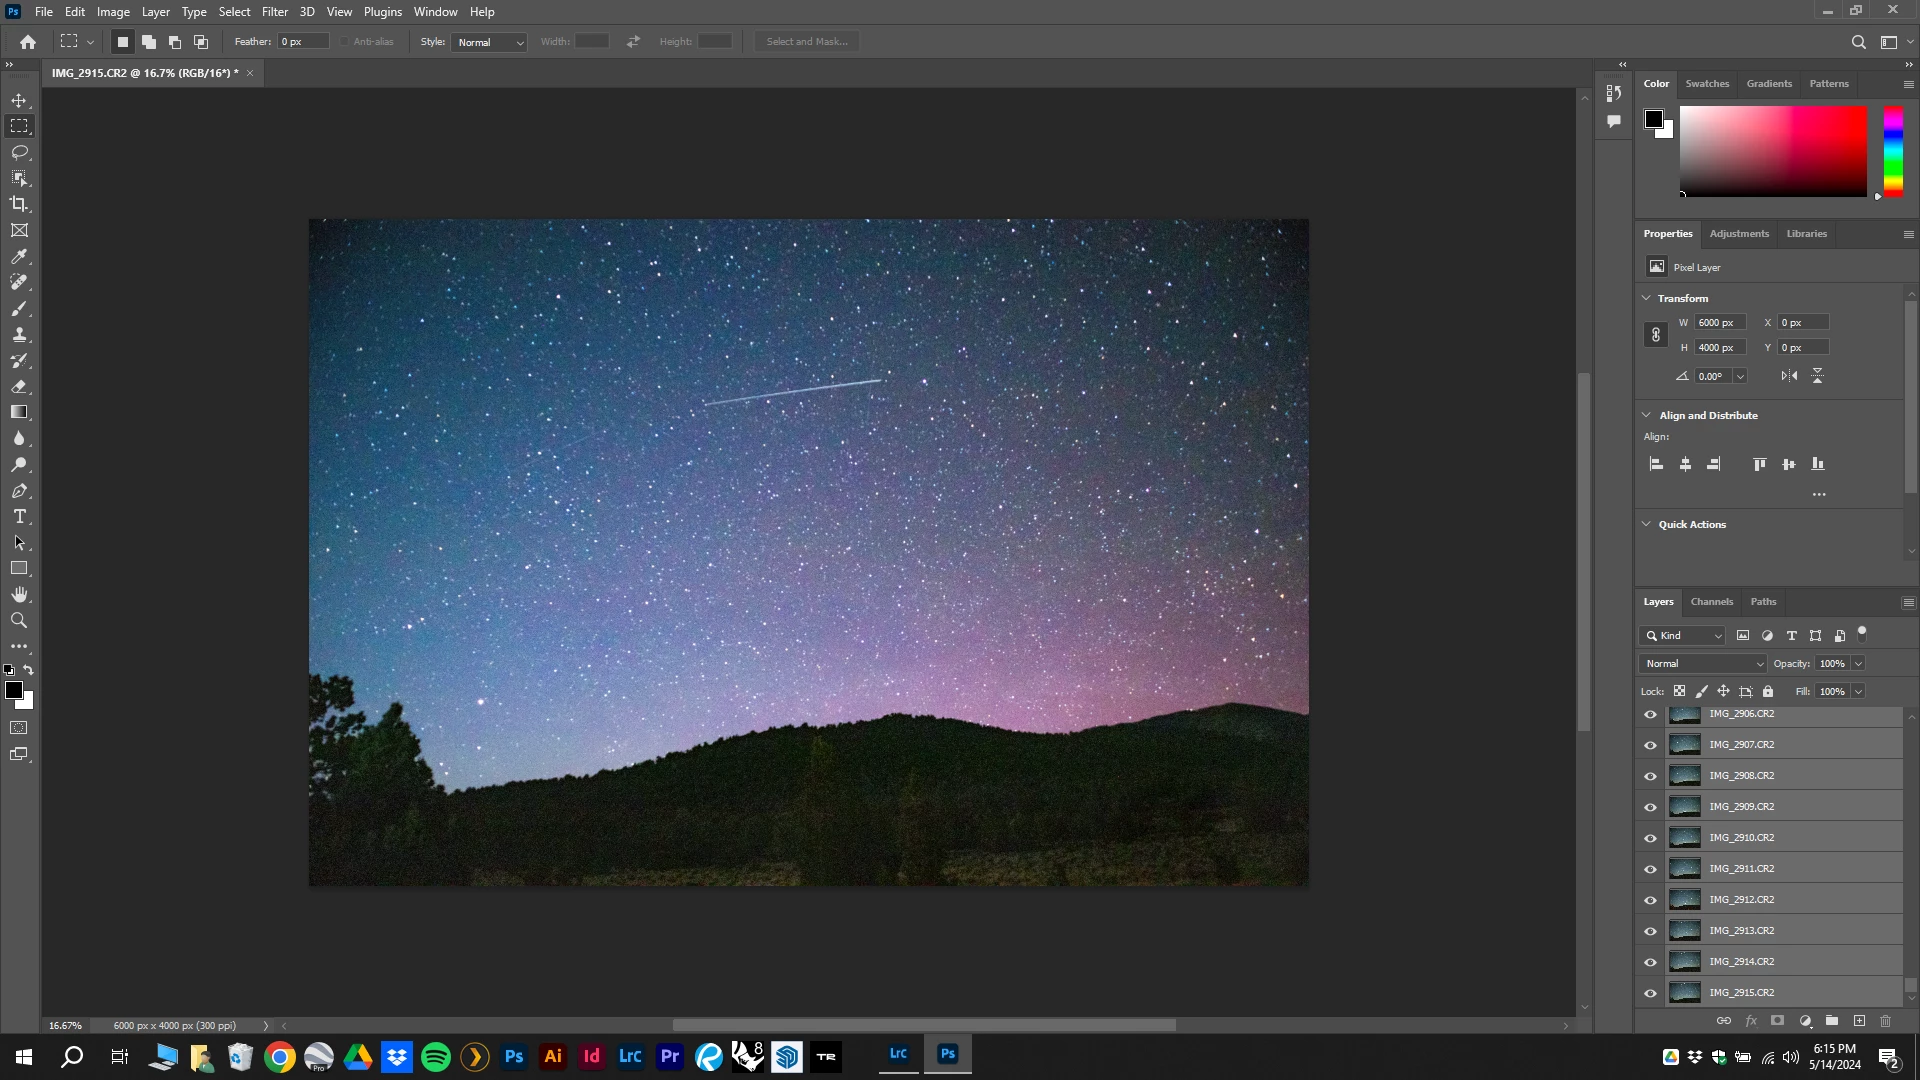Click the Select and Mask button
Image resolution: width=1920 pixels, height=1080 pixels.
point(806,42)
